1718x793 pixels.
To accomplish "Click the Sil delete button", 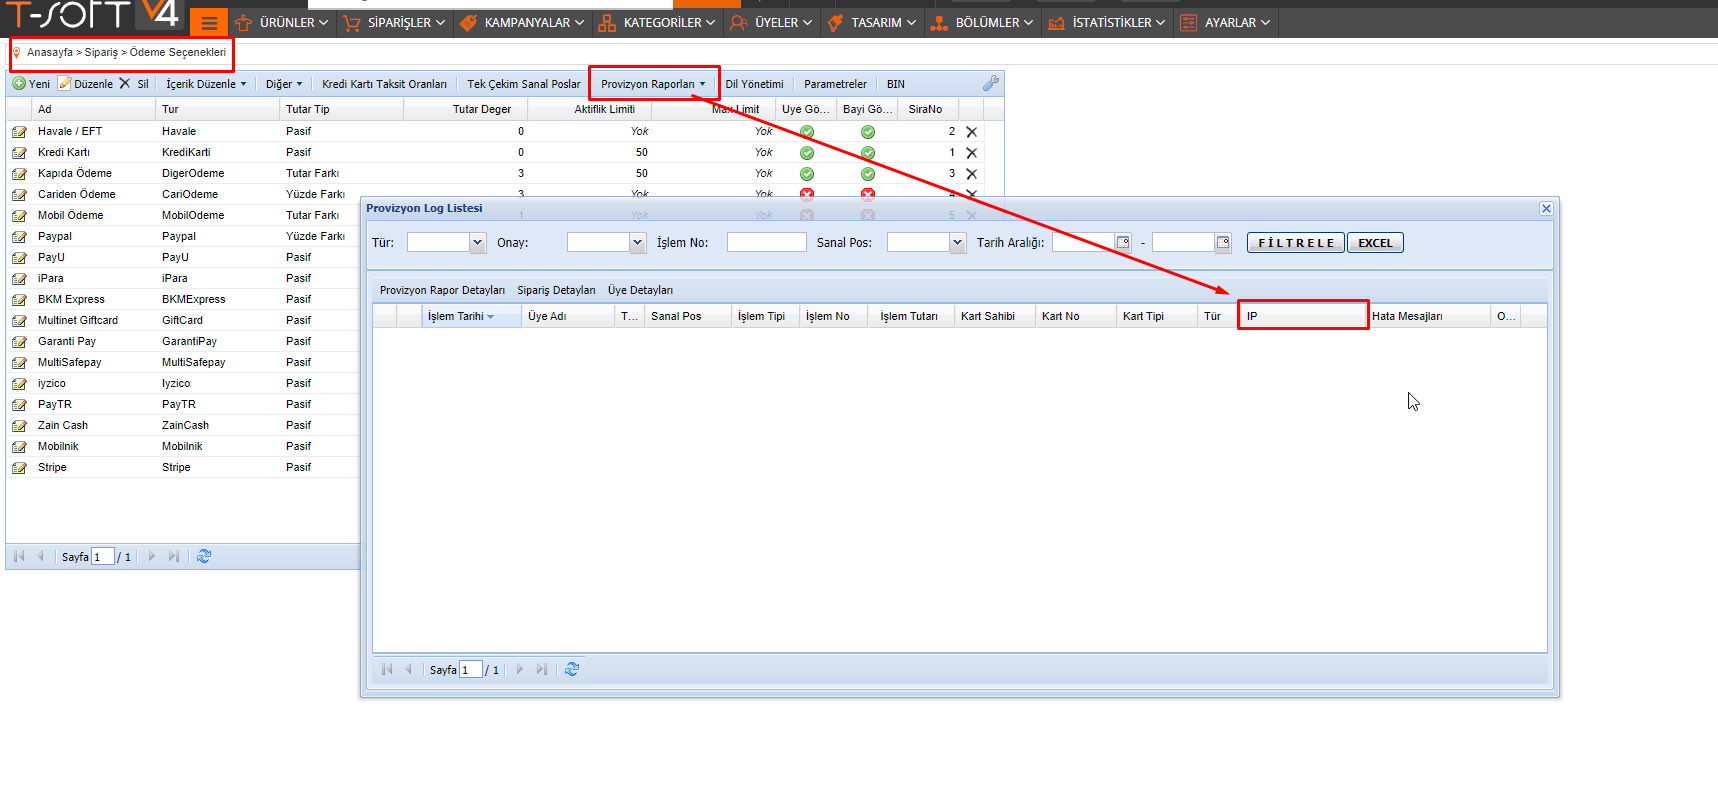I will (134, 84).
